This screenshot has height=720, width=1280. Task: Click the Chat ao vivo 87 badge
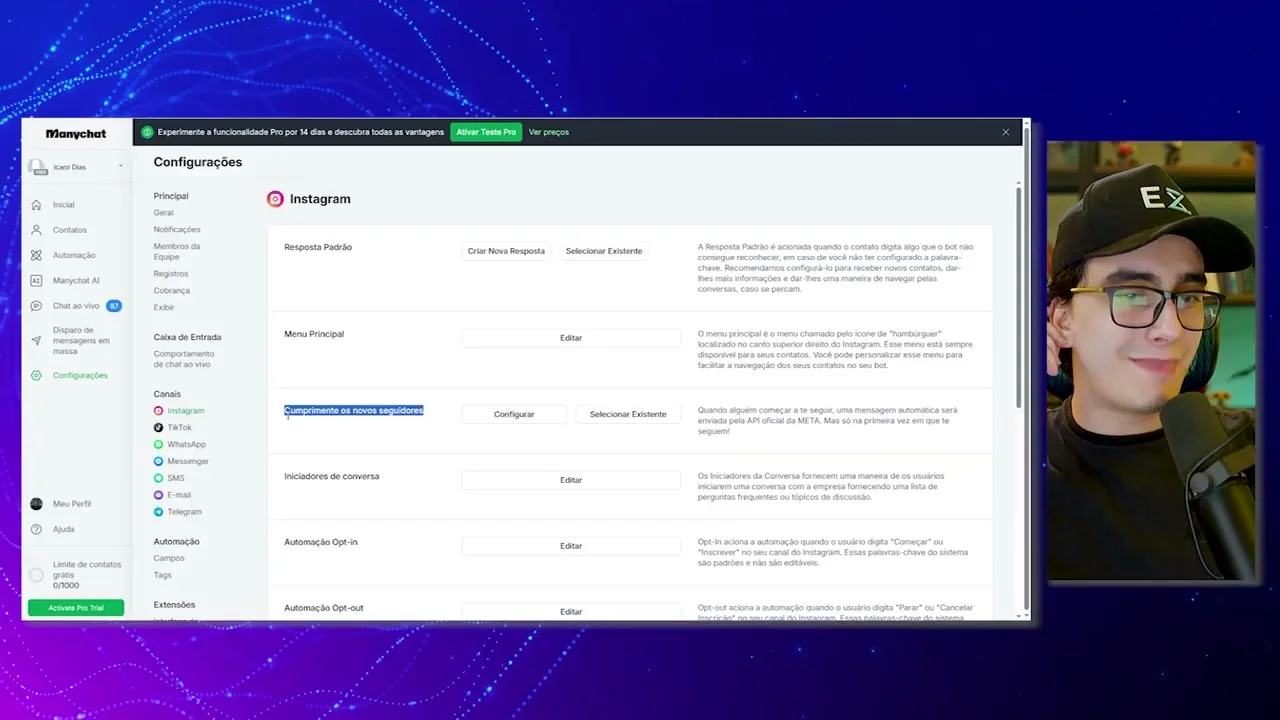click(x=114, y=306)
